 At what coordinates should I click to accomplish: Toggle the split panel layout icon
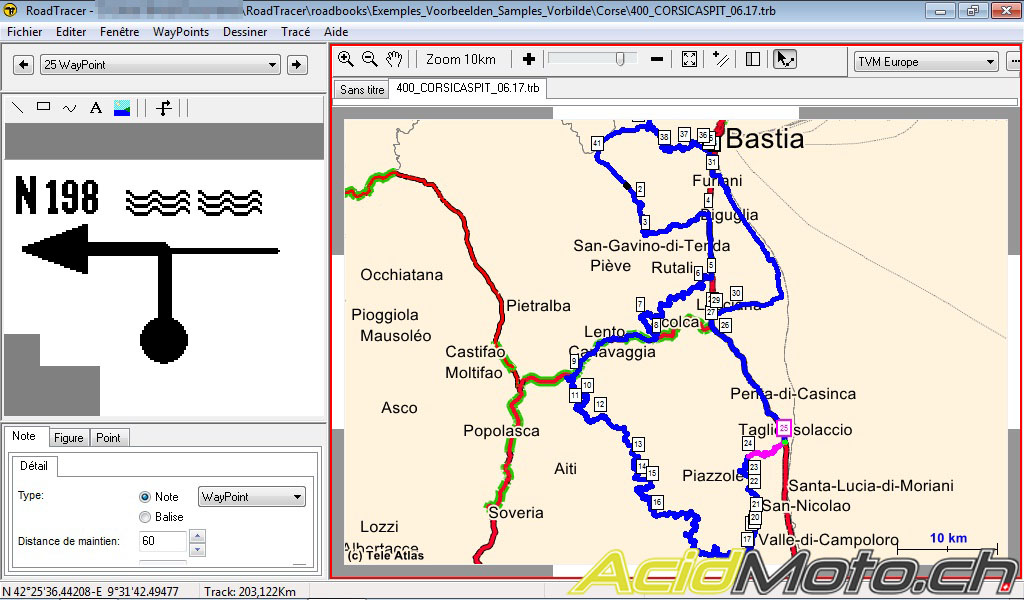pos(753,59)
